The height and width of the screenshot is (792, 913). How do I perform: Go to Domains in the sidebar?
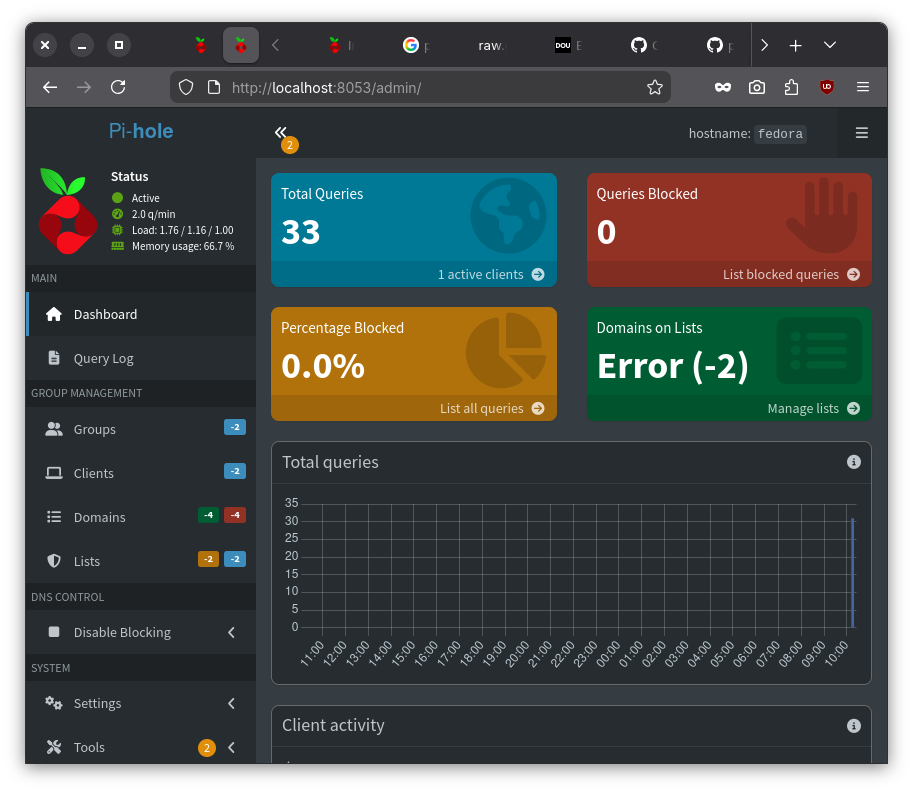pos(99,518)
